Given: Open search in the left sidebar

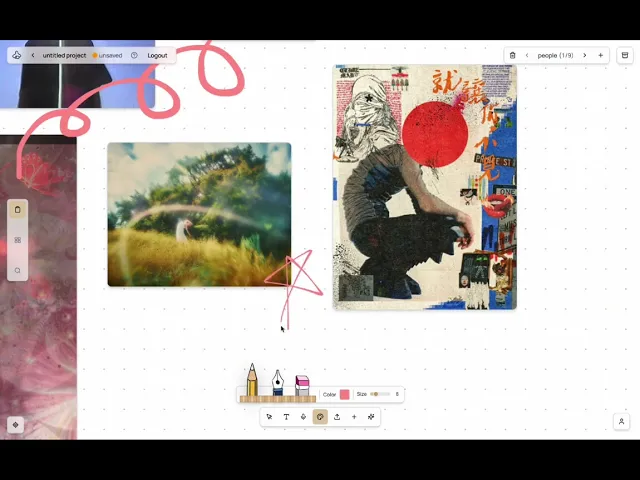Looking at the screenshot, I should [18, 270].
